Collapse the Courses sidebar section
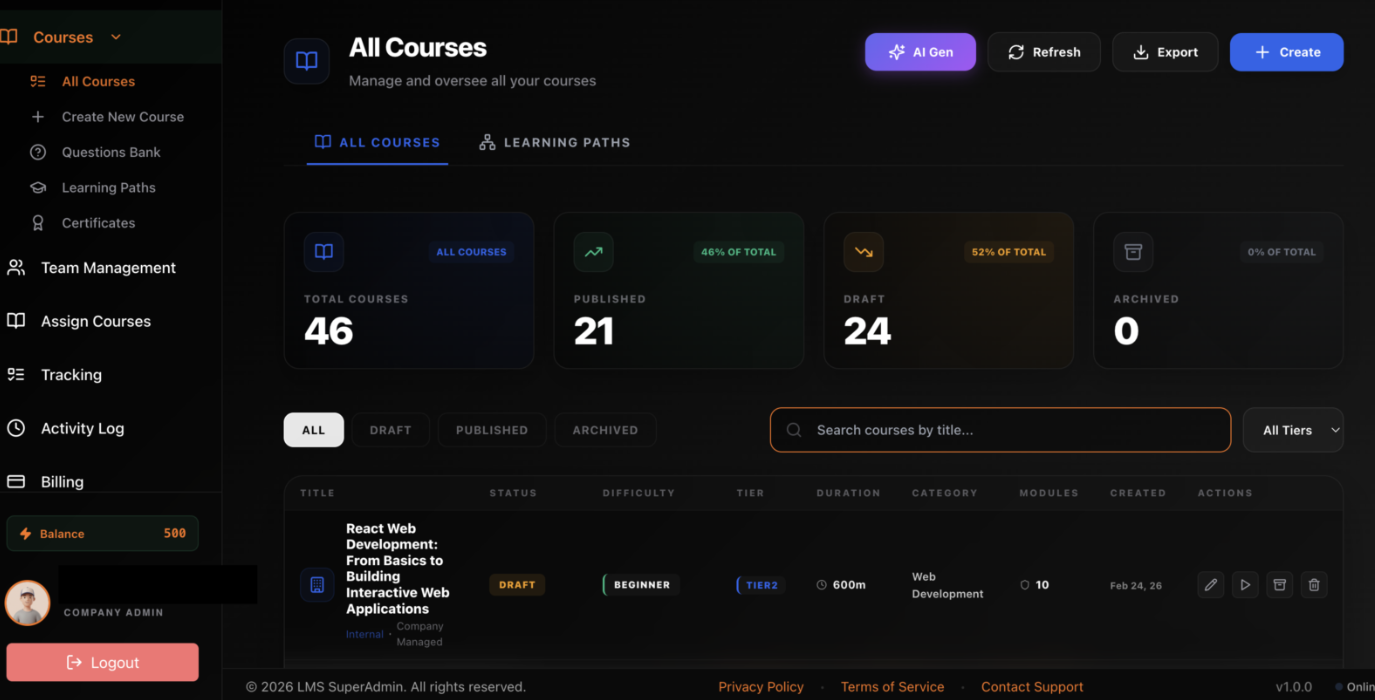 pyautogui.click(x=114, y=36)
